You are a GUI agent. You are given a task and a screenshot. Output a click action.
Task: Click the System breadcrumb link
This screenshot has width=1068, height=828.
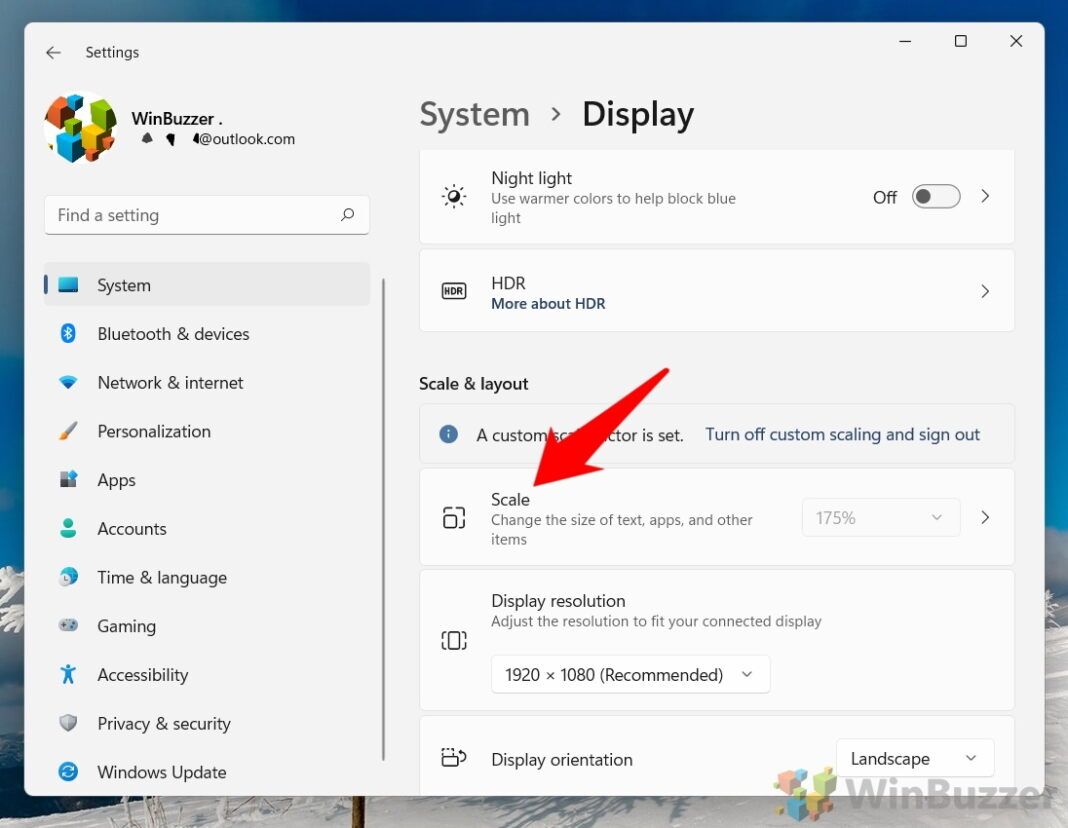(x=474, y=114)
